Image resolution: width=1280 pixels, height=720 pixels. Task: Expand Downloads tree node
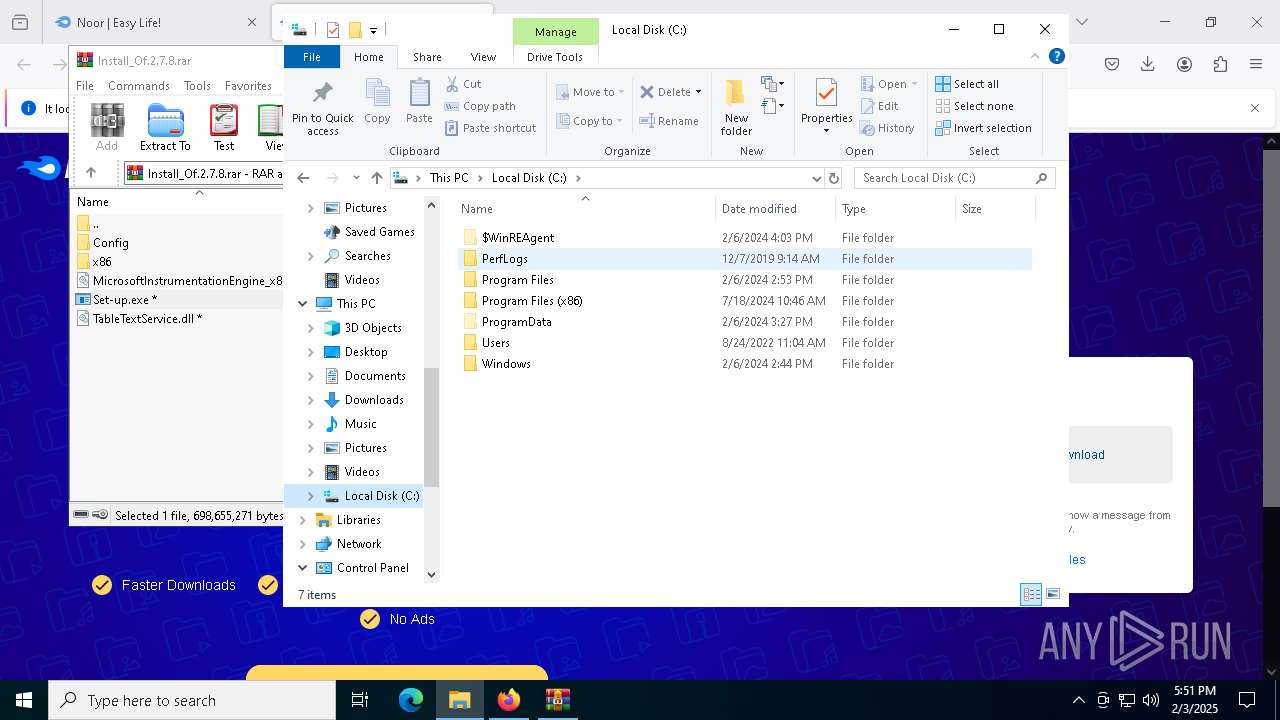310,400
